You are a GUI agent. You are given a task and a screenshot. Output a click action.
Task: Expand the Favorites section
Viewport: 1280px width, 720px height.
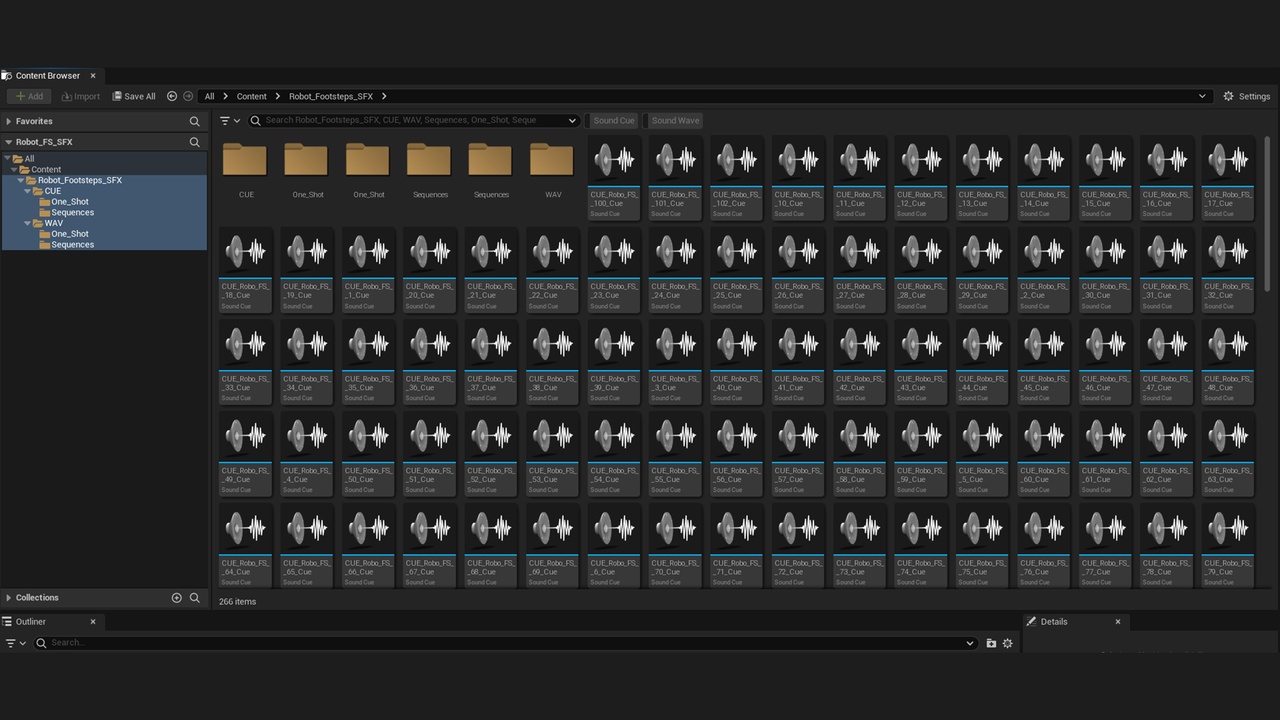pos(9,121)
